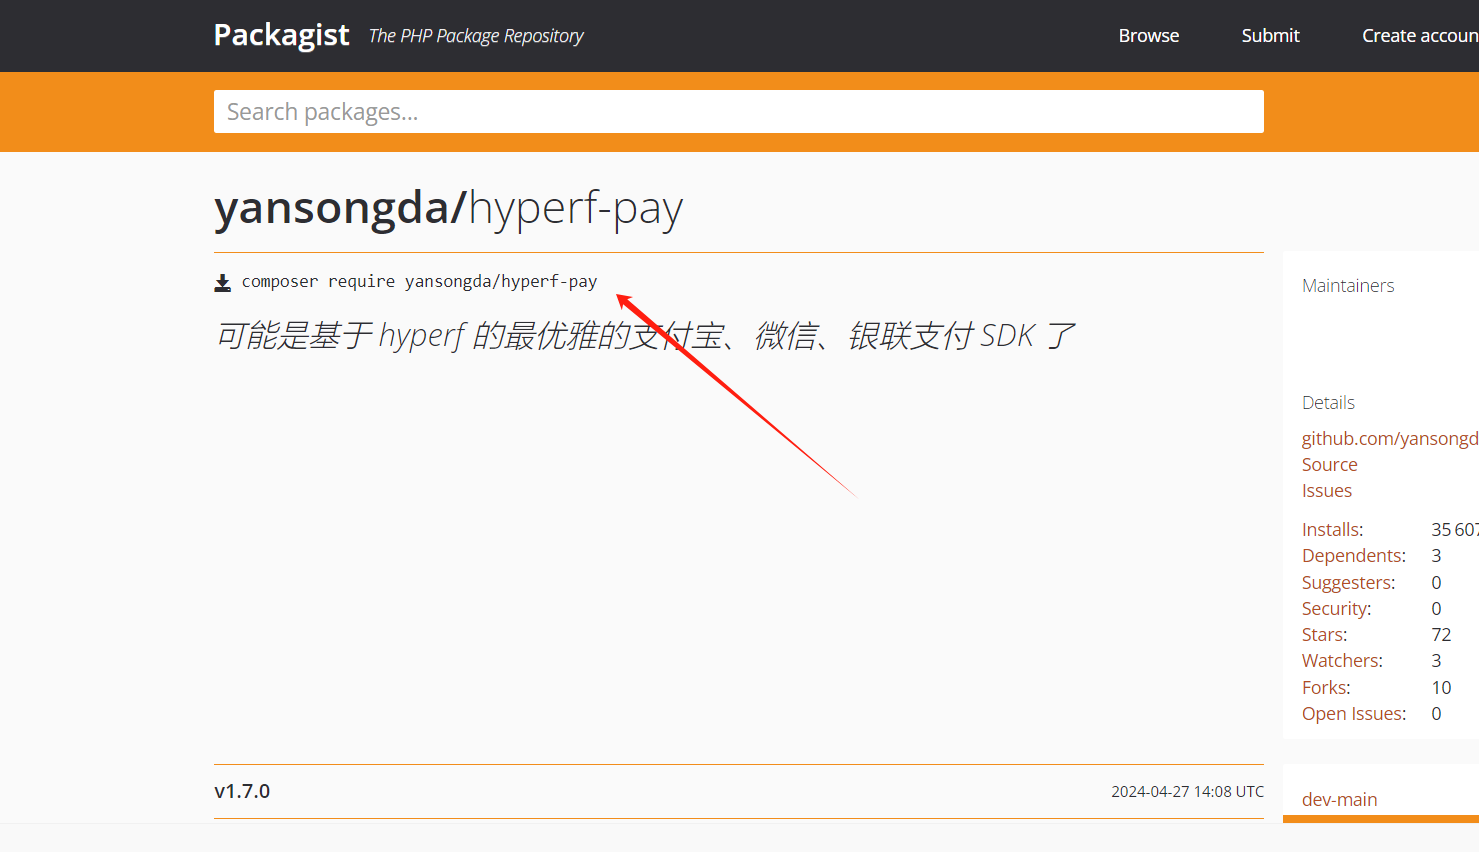This screenshot has width=1479, height=852.
Task: Open the Suggesters link
Action: 1348,583
